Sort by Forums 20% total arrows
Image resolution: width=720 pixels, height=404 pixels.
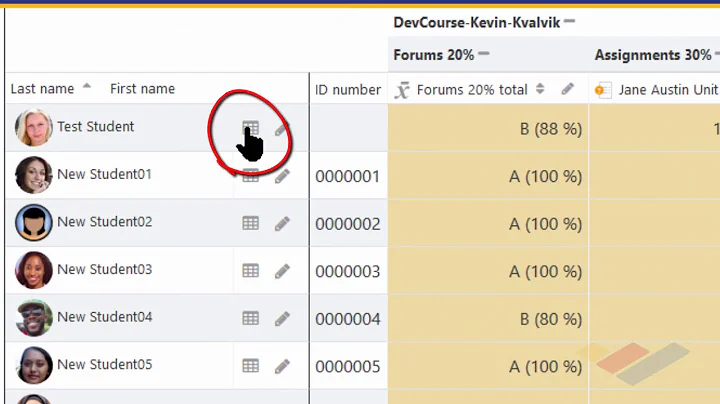tap(540, 89)
